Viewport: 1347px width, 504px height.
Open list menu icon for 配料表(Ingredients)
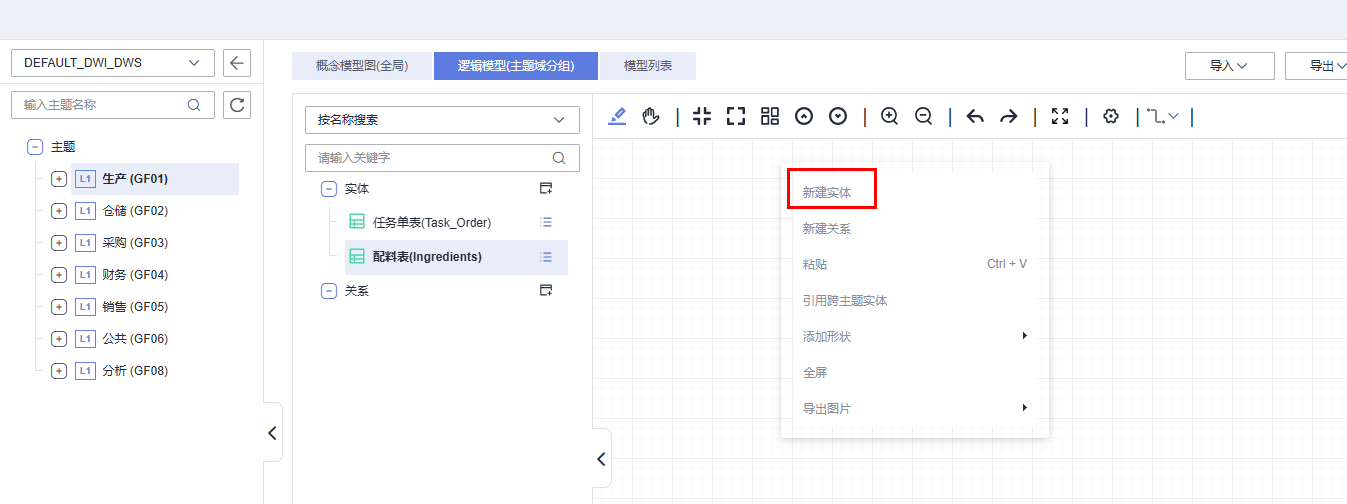click(546, 257)
